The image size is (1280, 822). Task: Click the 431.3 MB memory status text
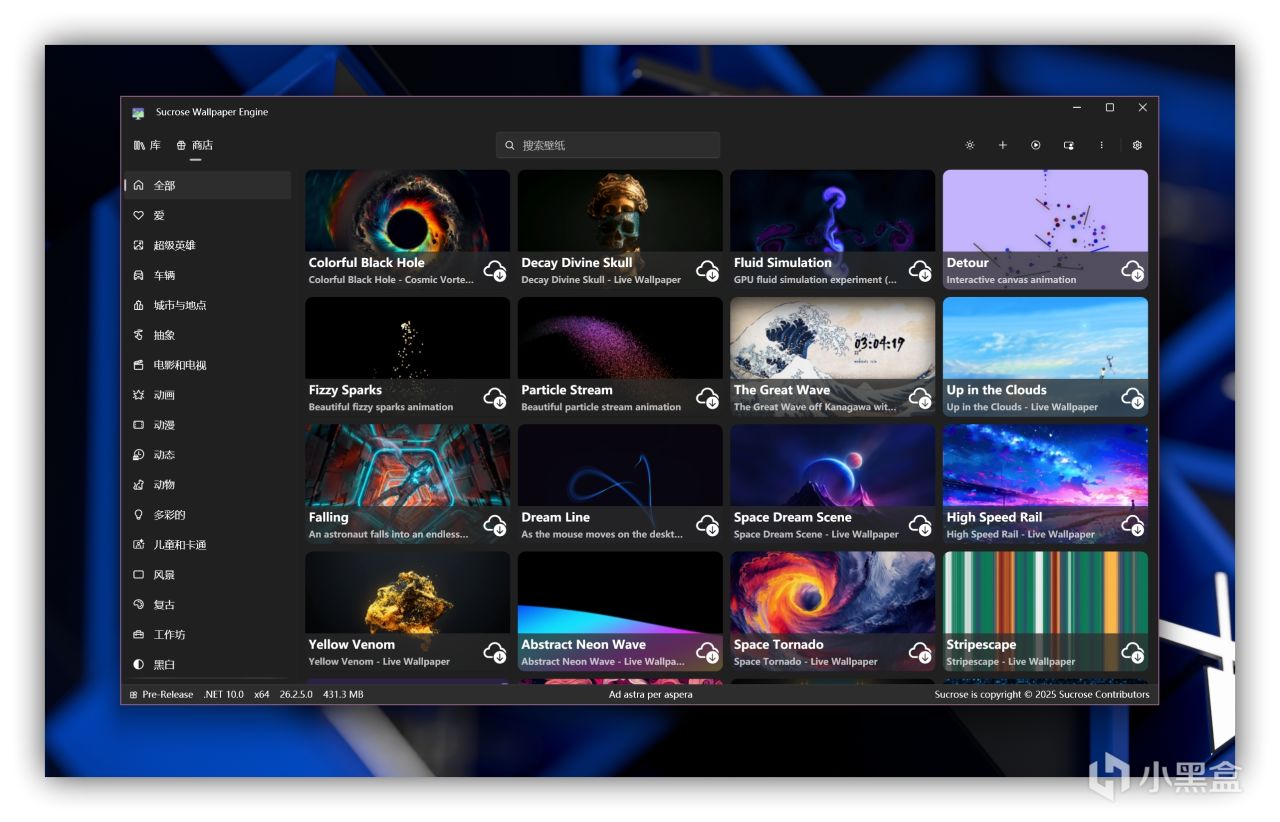tap(343, 694)
